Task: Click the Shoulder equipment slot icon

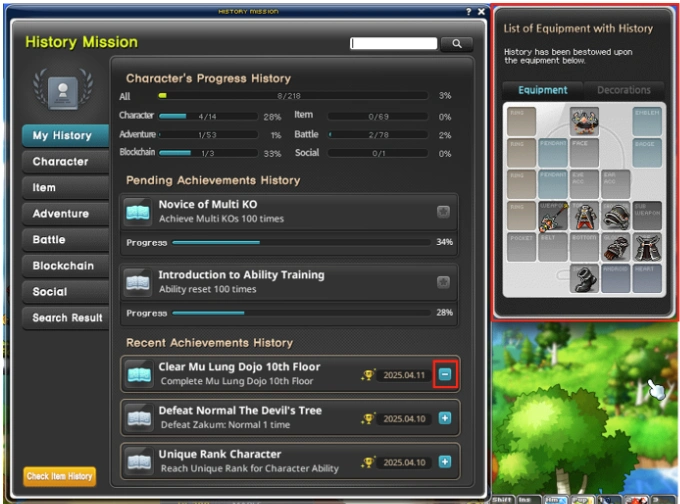Action: click(x=615, y=216)
